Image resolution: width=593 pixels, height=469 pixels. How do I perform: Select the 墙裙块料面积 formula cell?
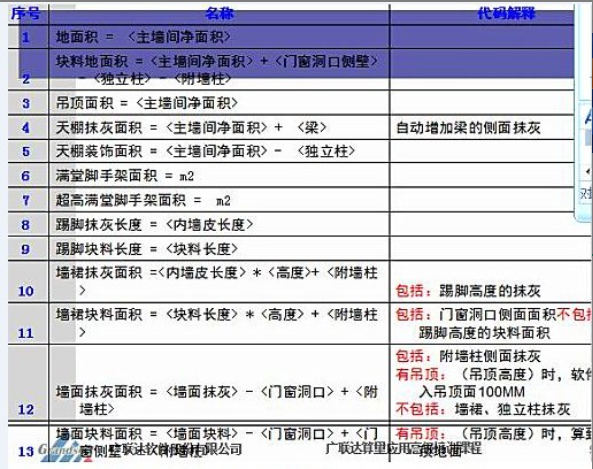(219, 323)
